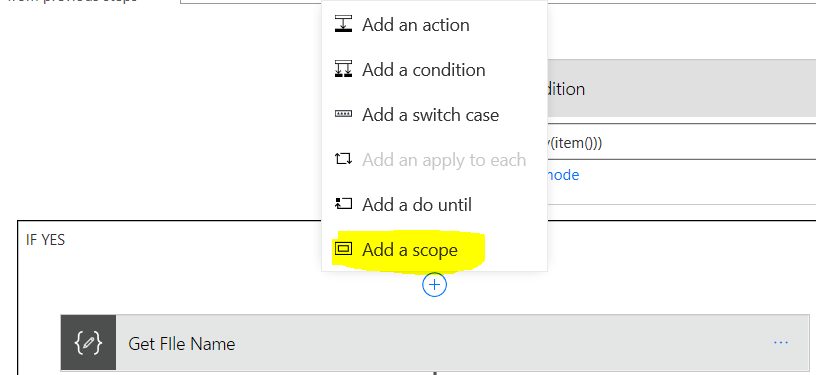This screenshot has width=816, height=375.
Task: Click the Add a condition icon
Action: coord(343,69)
